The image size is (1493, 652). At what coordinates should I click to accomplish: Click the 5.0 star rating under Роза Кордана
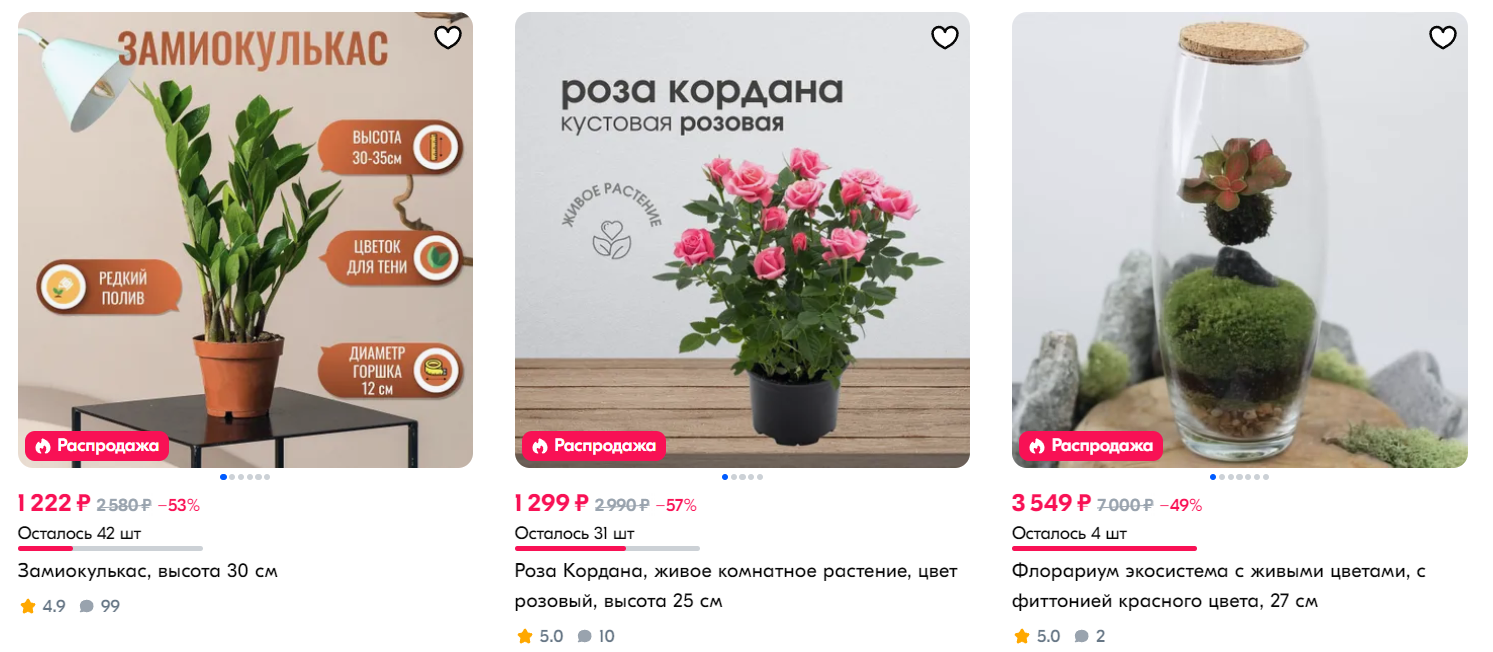[540, 636]
